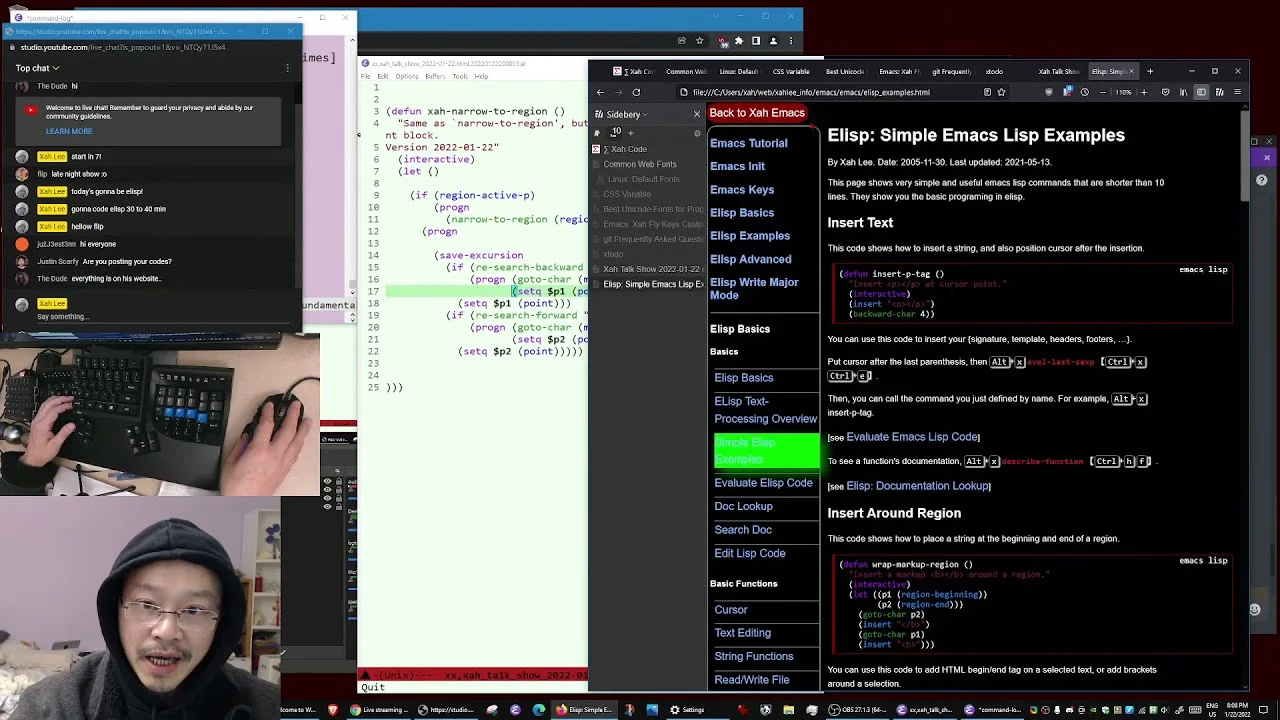Open a new Firefox tab

(1150, 71)
